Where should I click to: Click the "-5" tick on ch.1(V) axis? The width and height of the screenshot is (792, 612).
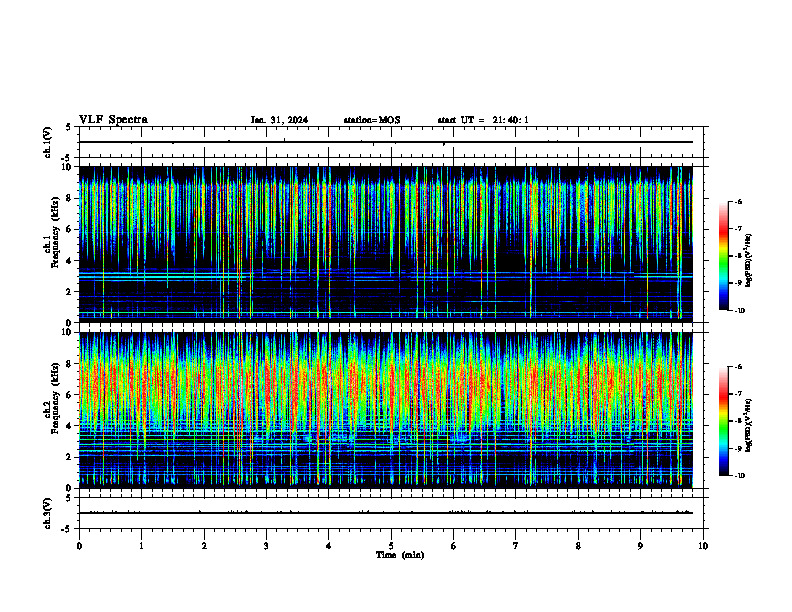pos(67,158)
